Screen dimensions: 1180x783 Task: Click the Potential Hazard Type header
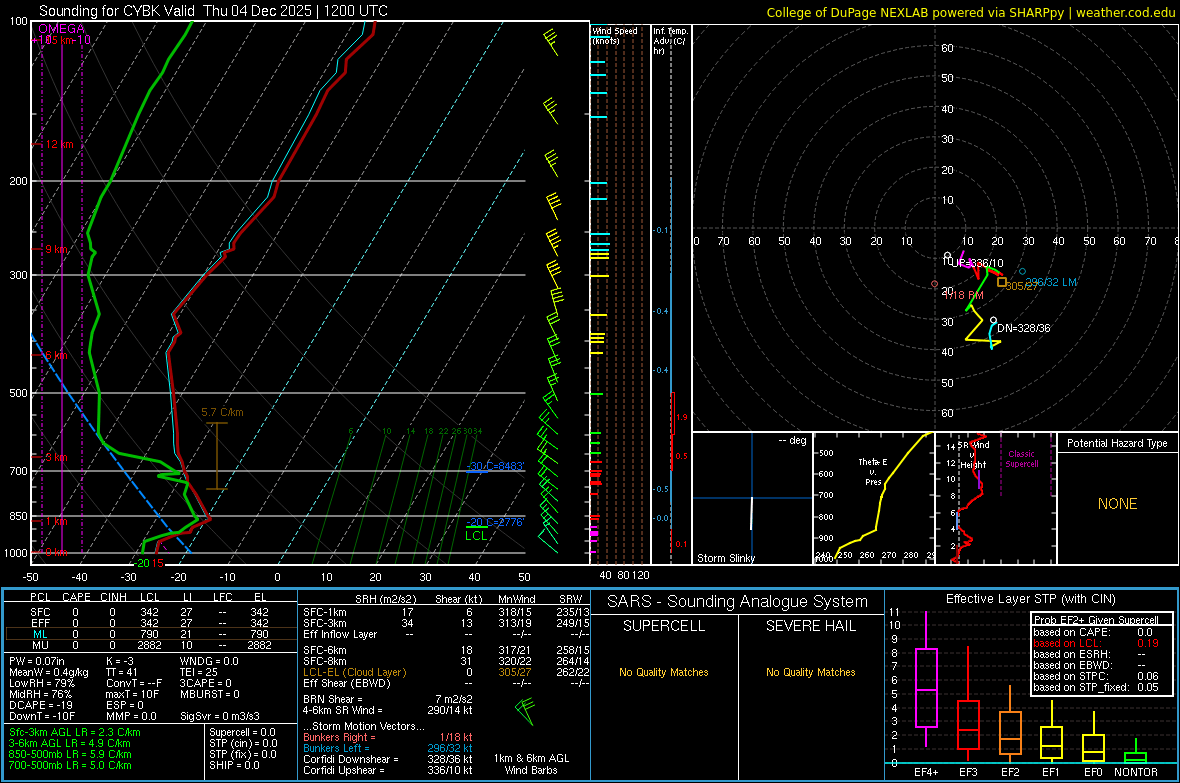[x=1117, y=443]
